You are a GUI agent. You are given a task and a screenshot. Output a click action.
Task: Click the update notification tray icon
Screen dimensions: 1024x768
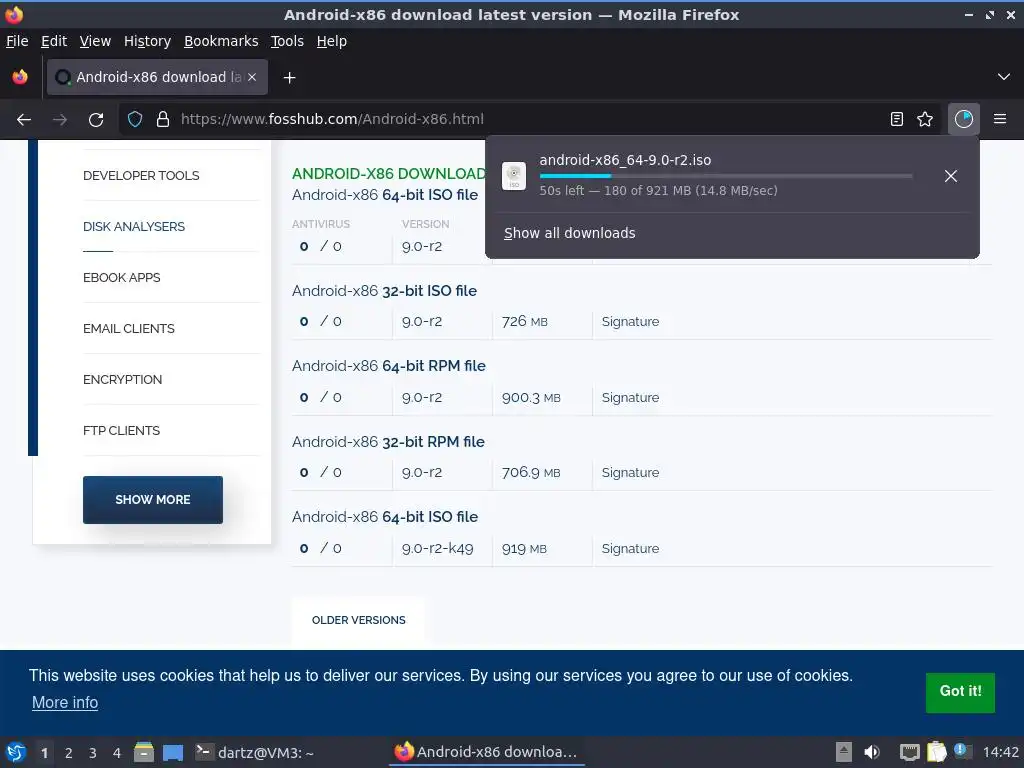[x=961, y=751]
